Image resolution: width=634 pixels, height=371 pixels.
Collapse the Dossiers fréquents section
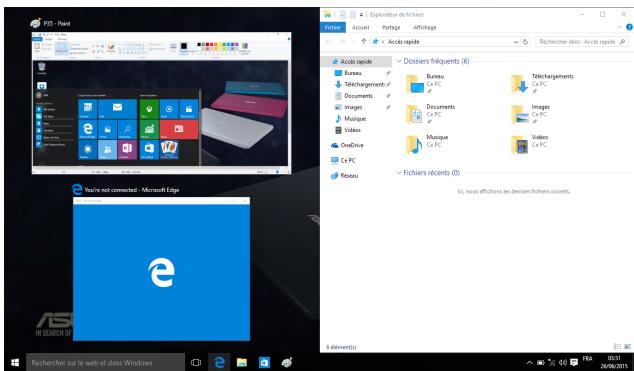coord(399,61)
